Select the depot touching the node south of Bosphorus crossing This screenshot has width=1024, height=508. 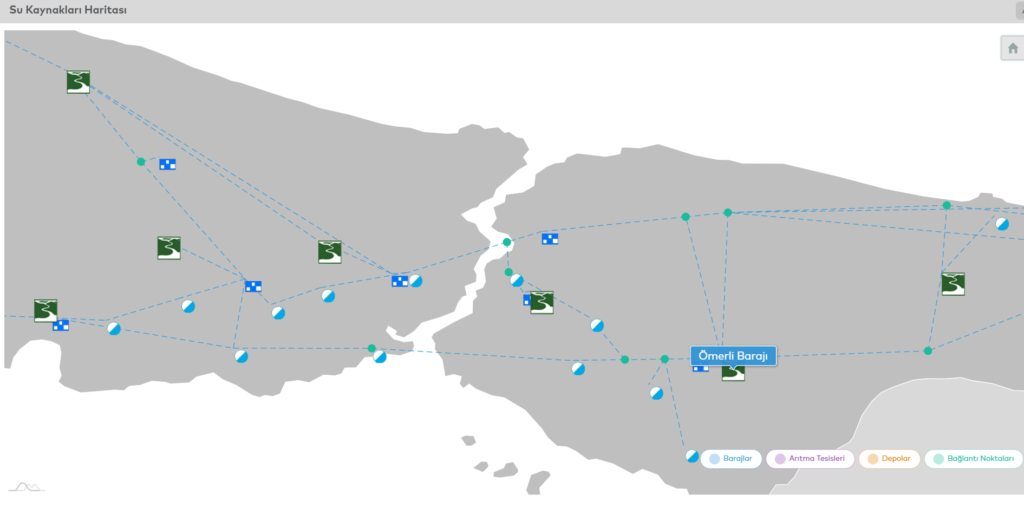517,281
